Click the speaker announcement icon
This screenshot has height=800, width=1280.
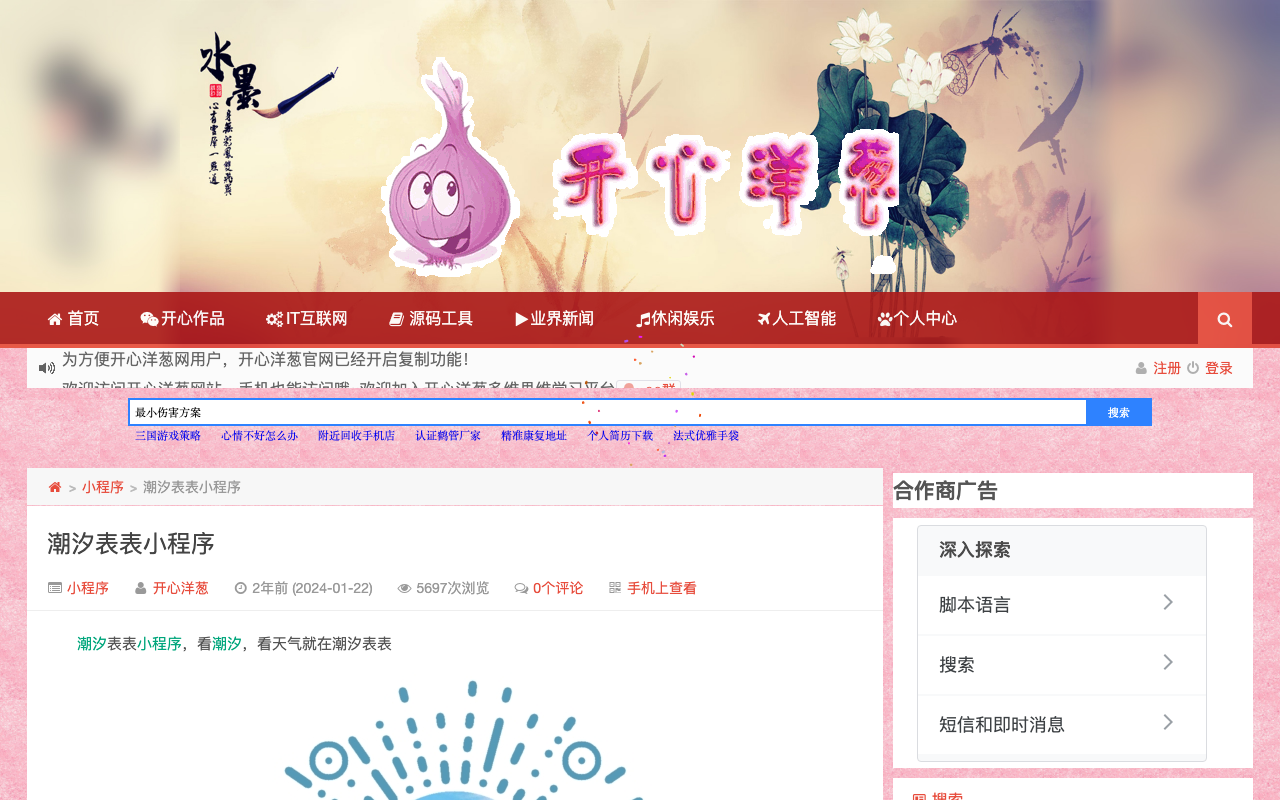47,368
